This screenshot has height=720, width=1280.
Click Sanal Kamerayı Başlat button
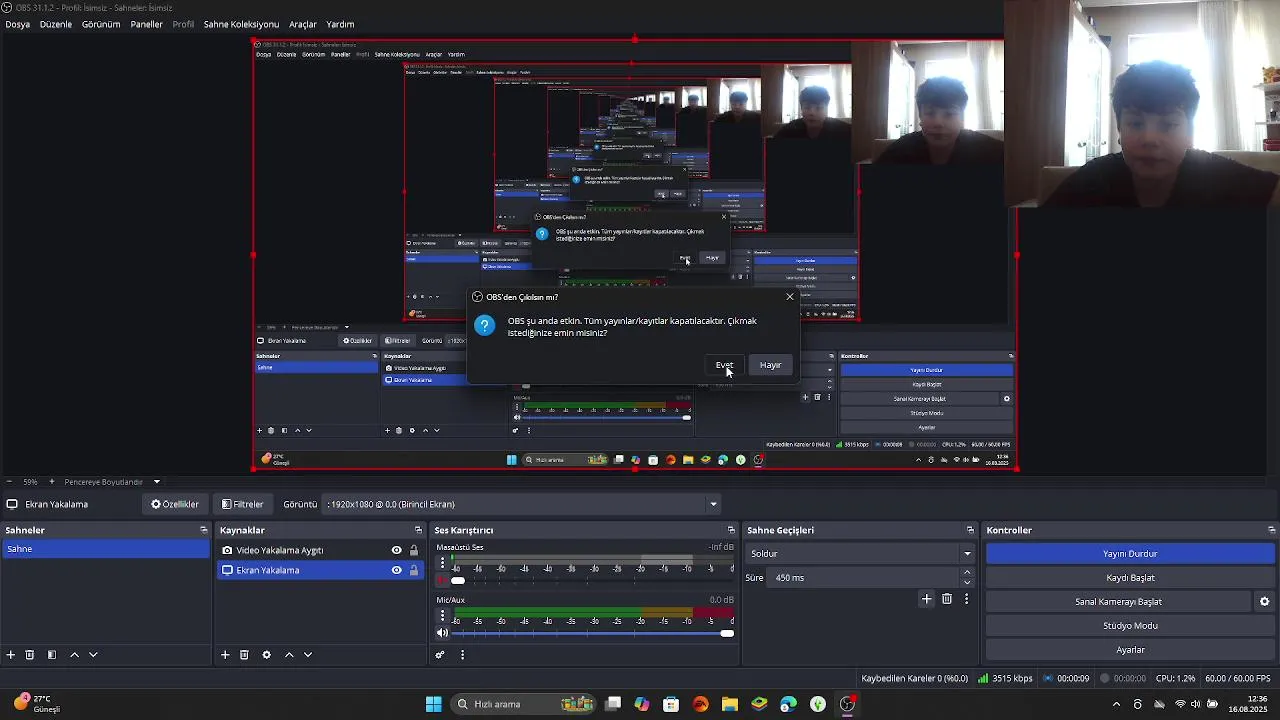(x=1118, y=602)
